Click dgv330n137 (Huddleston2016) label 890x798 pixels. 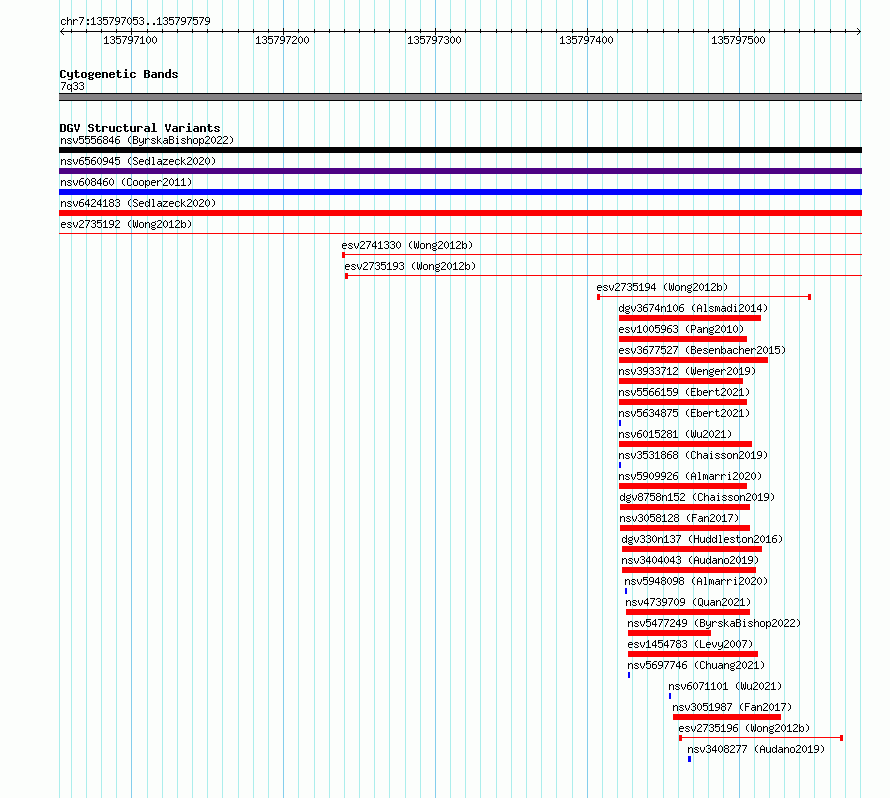(702, 539)
